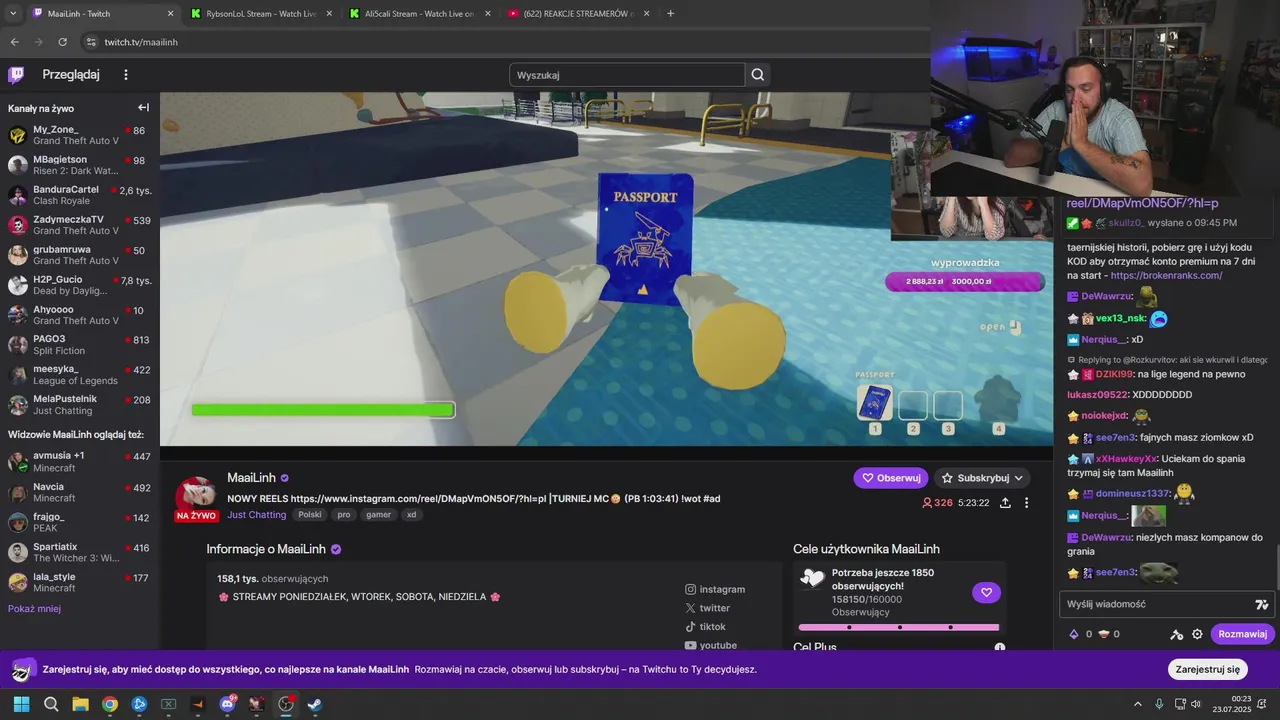The width and height of the screenshot is (1280, 720).
Task: Go to the Twitch home logo
Action: point(16,75)
